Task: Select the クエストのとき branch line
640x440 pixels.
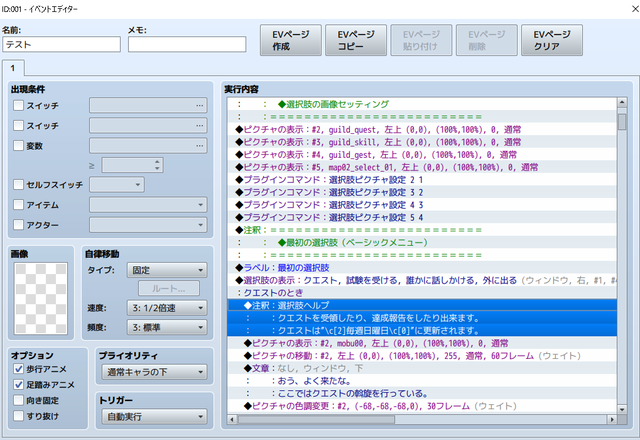Action: coord(422,293)
